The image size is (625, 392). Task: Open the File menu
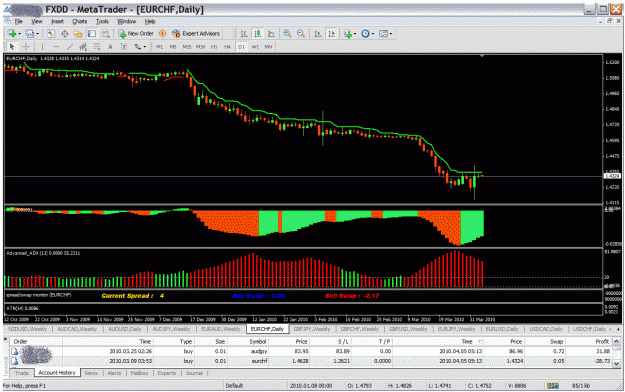coord(19,22)
